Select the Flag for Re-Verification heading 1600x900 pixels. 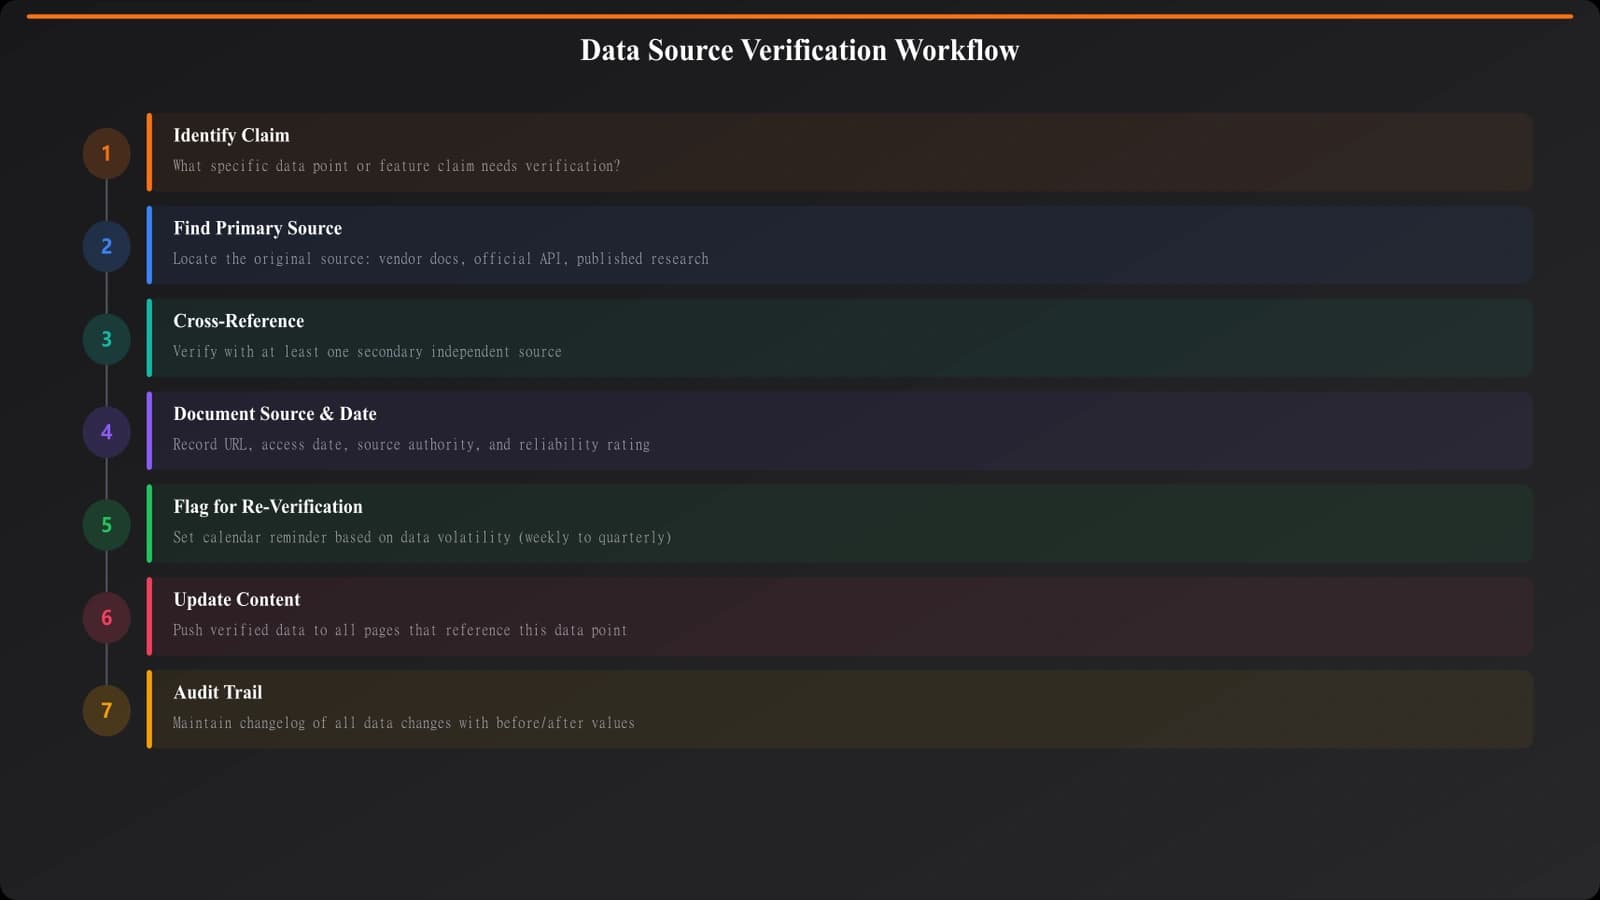tap(268, 506)
